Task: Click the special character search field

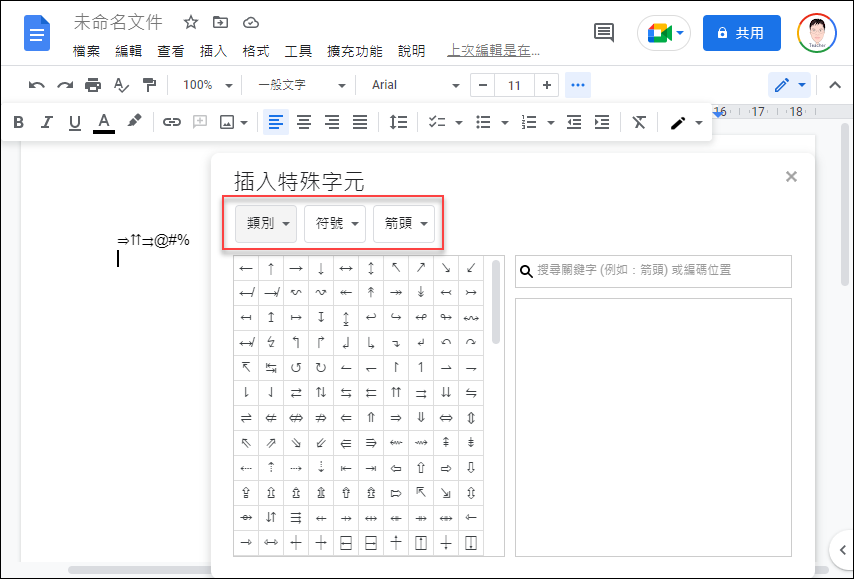Action: click(653, 271)
